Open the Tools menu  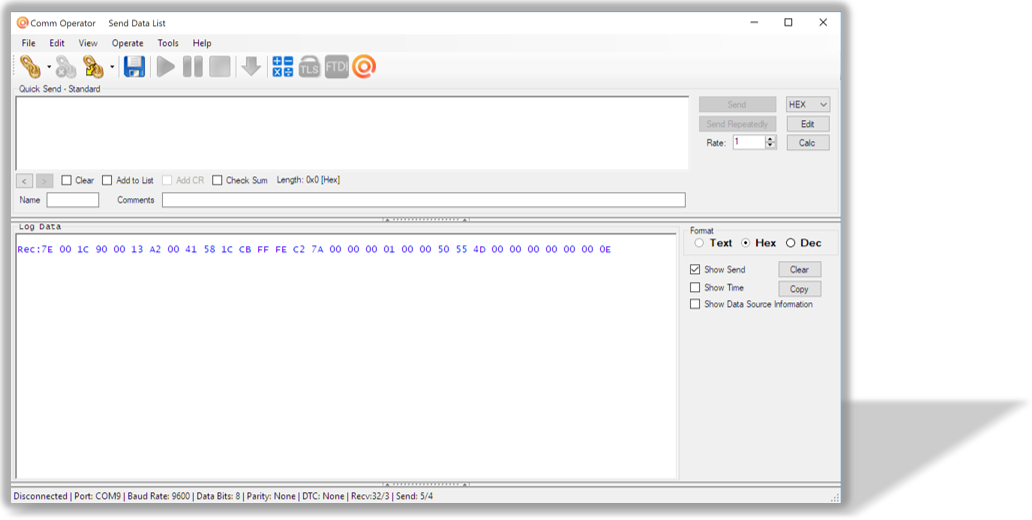pos(168,43)
